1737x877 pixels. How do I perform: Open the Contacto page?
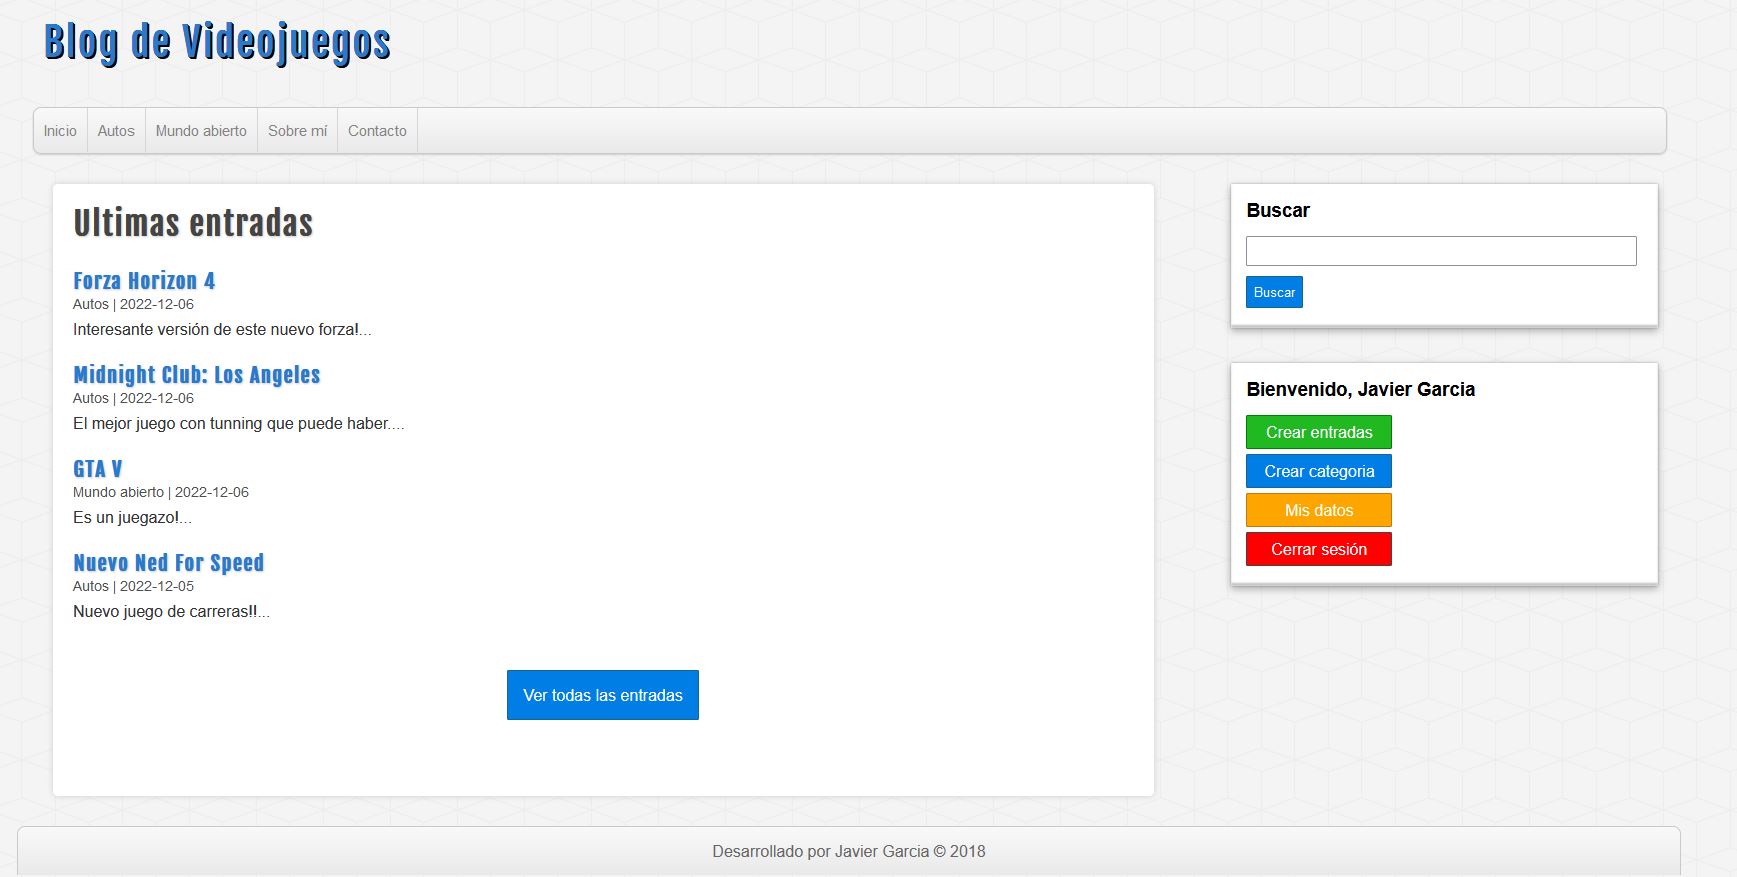[377, 131]
